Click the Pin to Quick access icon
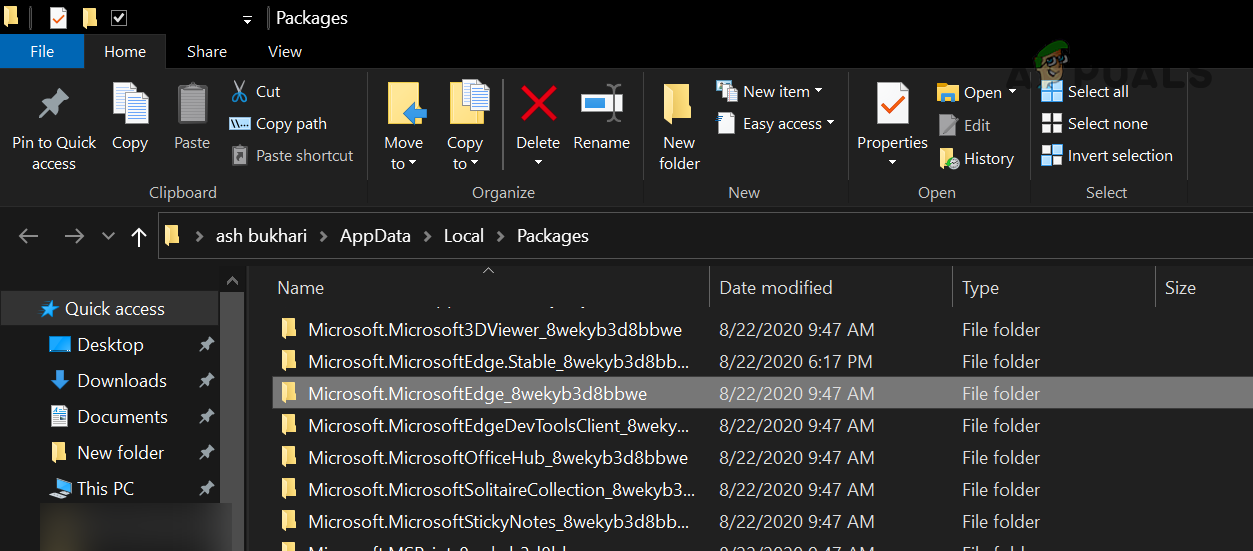Screen dimensions: 1253x551 coord(53,105)
